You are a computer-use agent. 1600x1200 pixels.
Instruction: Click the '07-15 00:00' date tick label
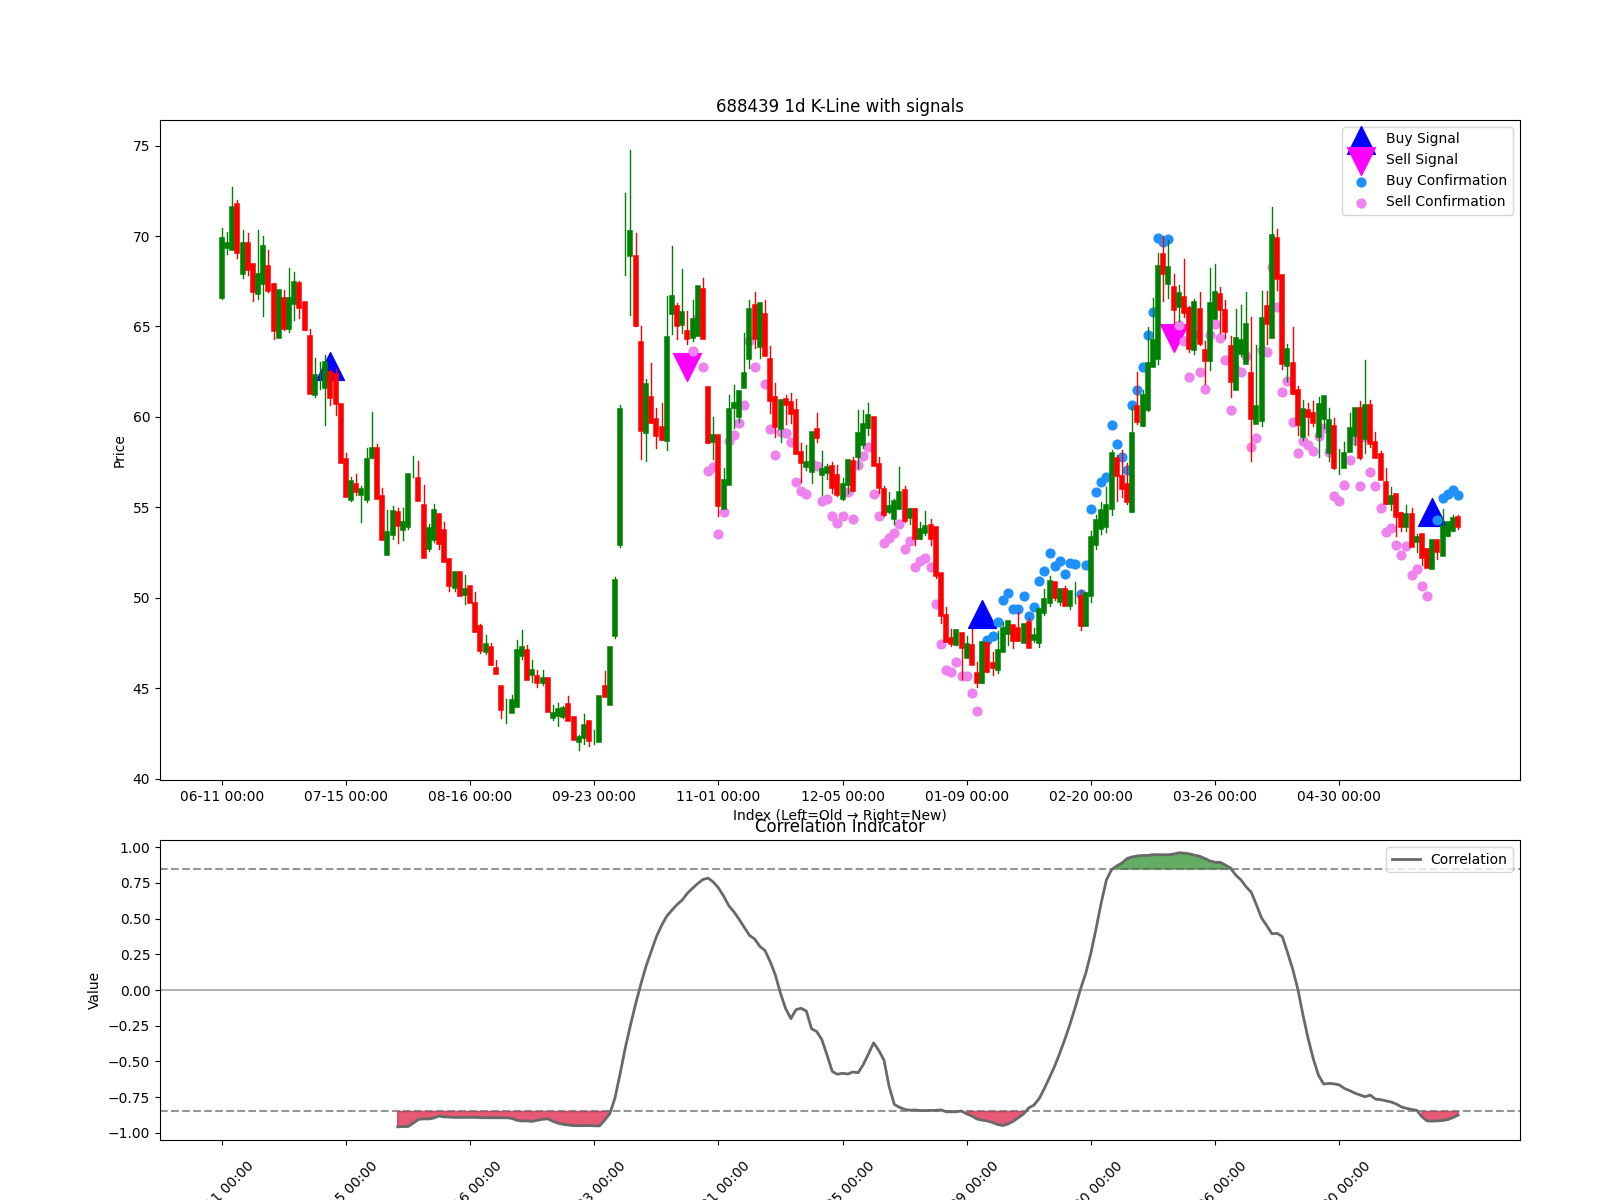click(346, 796)
